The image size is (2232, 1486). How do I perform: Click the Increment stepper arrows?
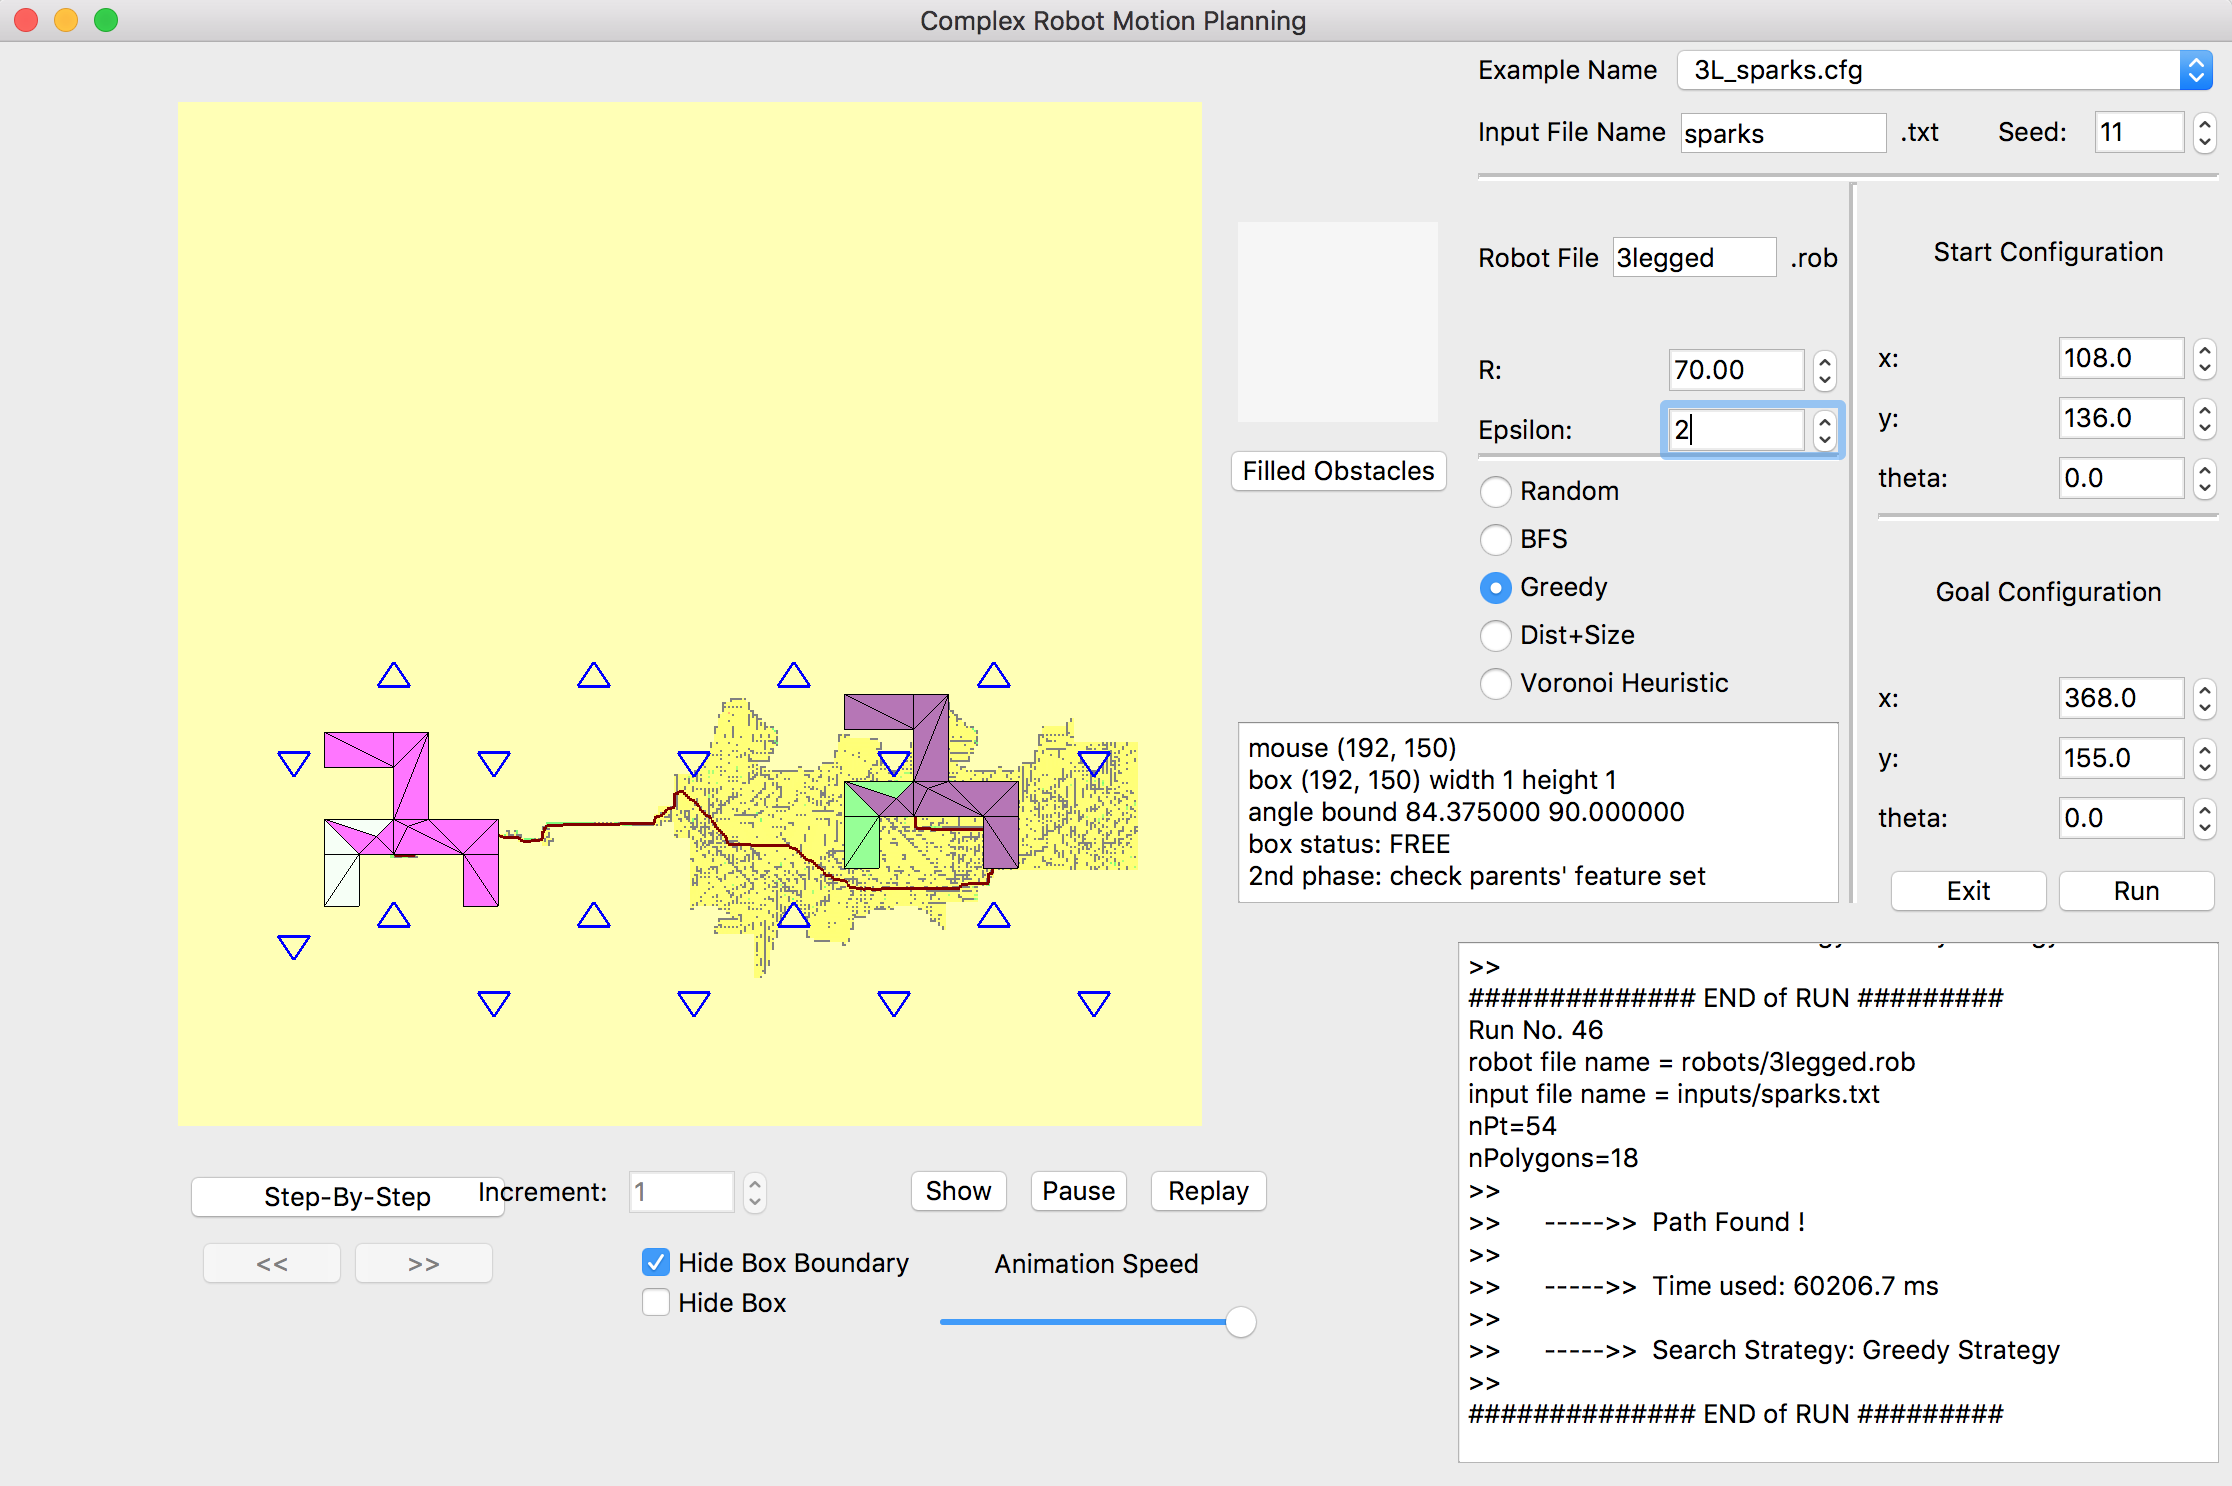coord(755,1192)
